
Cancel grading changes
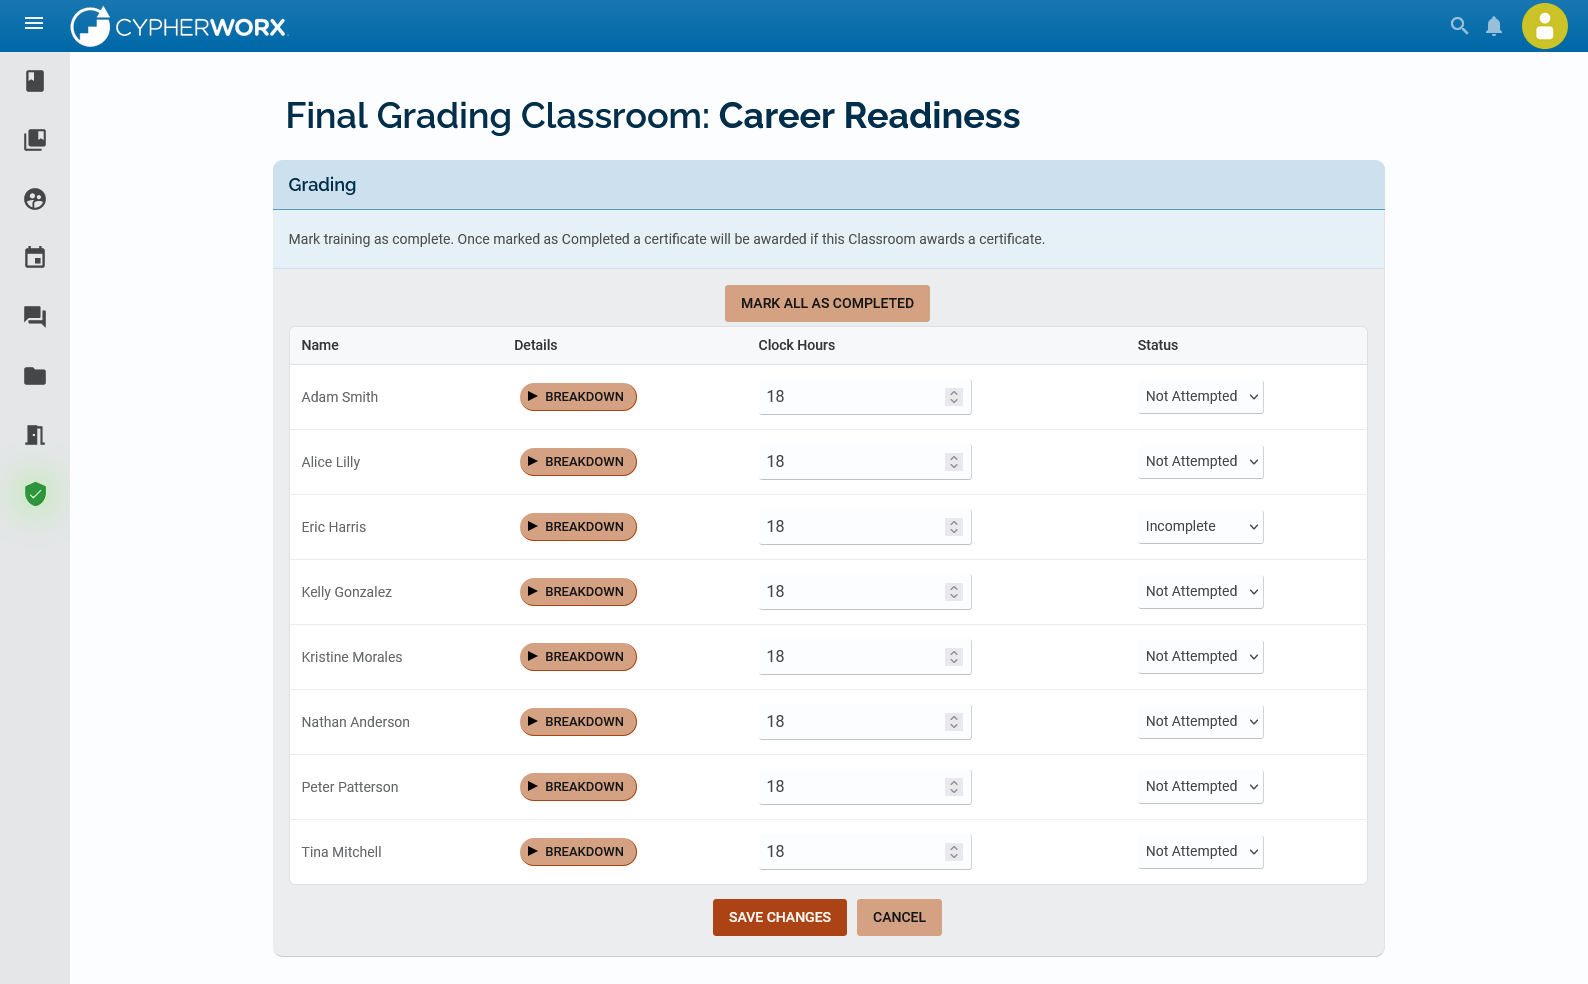(899, 917)
